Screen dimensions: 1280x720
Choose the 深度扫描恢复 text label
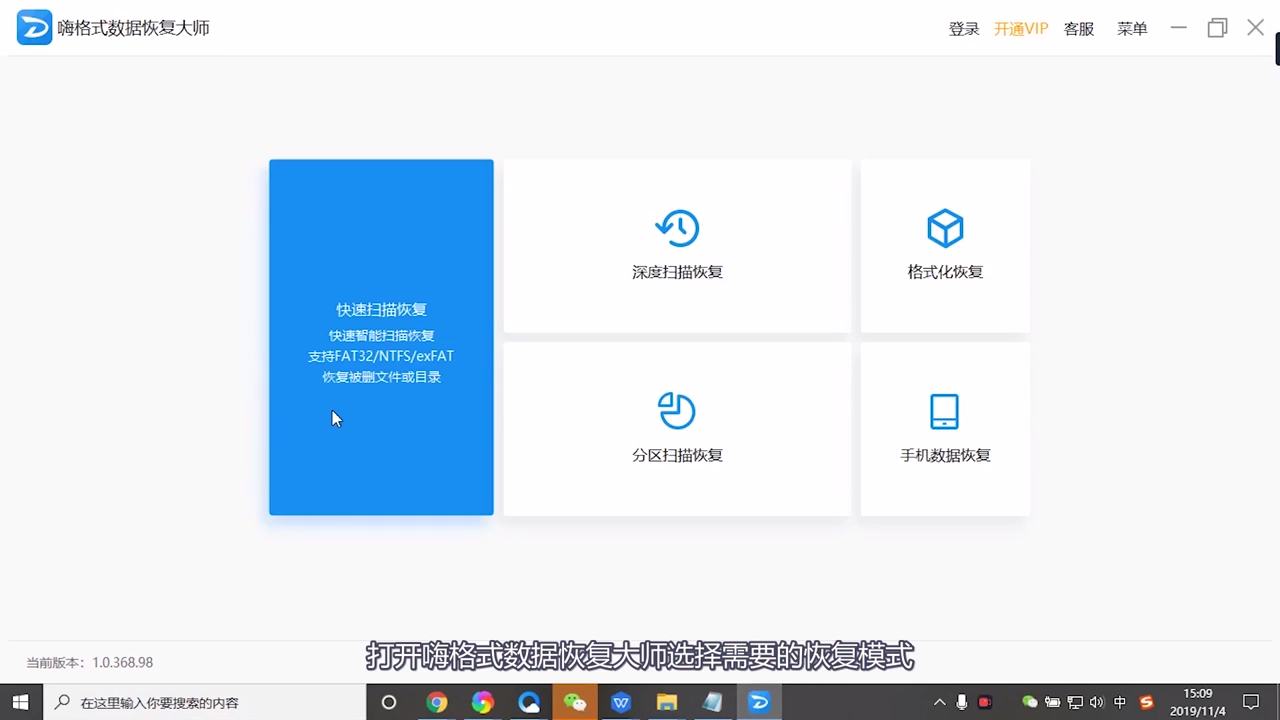point(677,272)
